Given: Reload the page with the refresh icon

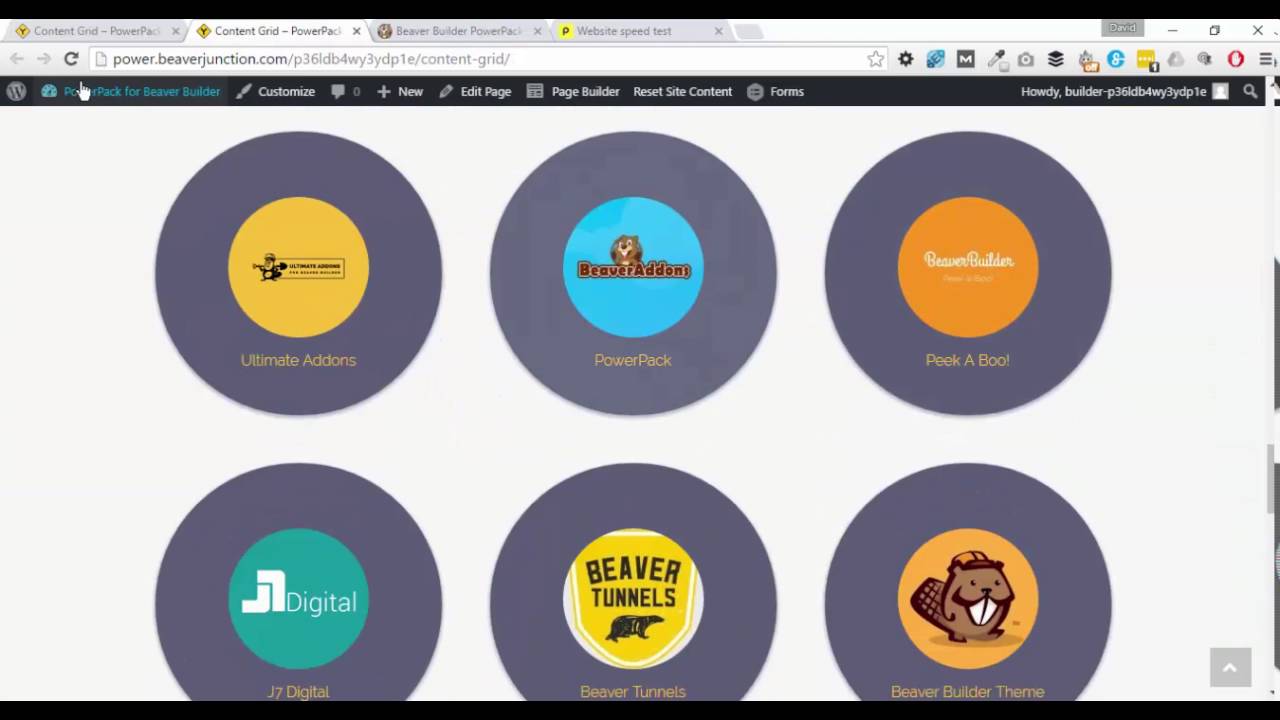Looking at the screenshot, I should [71, 59].
